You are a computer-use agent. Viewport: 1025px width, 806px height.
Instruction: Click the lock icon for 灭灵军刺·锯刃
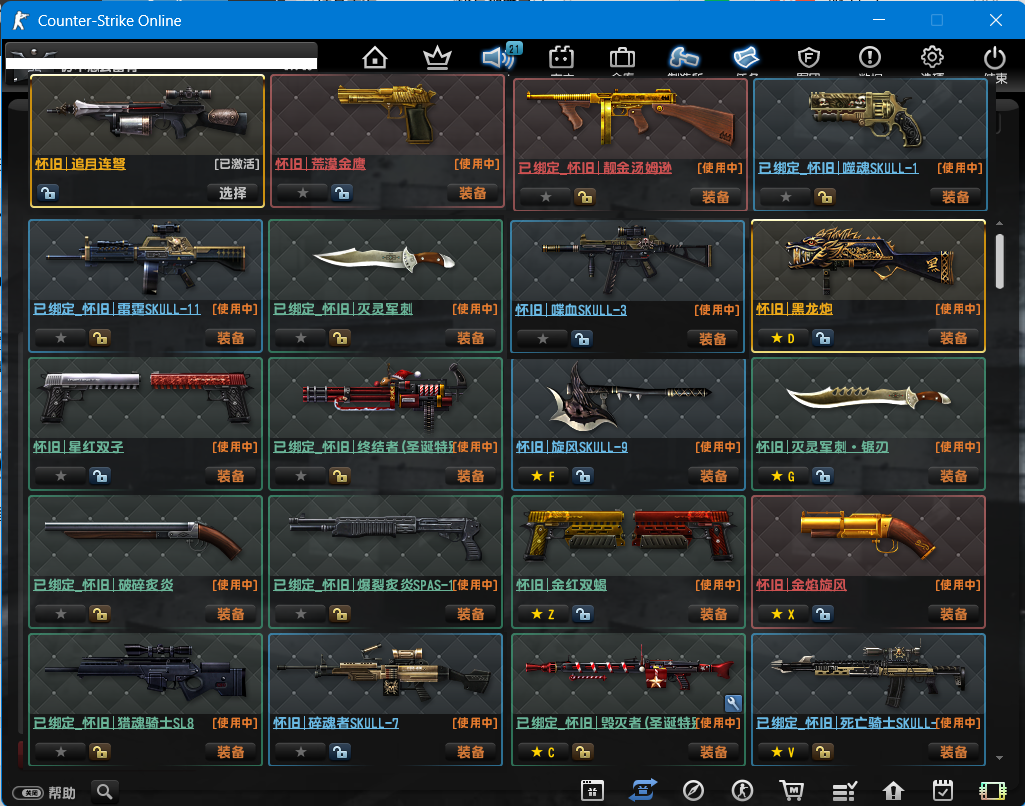click(x=823, y=476)
